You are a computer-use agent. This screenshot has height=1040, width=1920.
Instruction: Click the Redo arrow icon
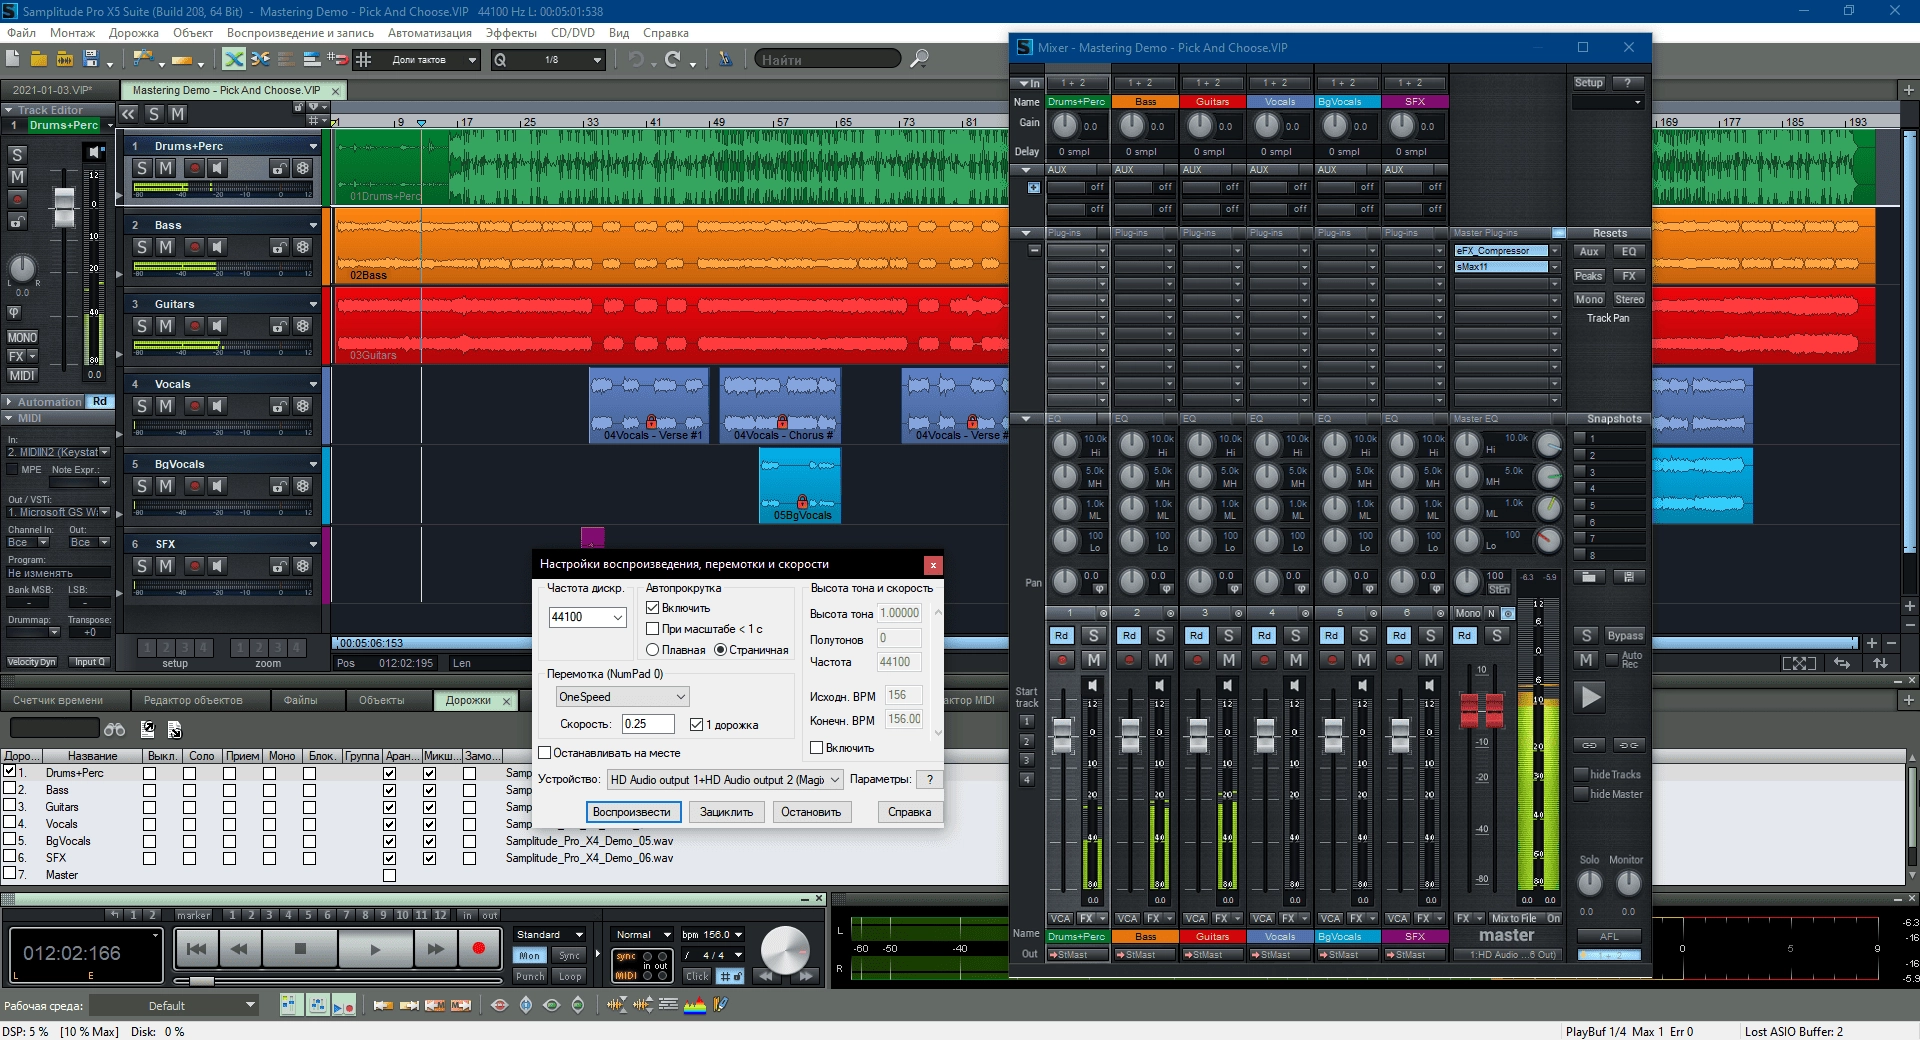coord(673,59)
